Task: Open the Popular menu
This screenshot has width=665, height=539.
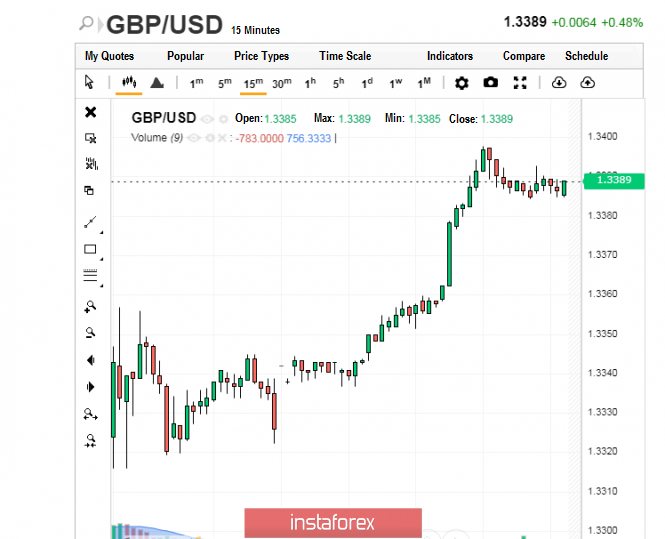Action: click(185, 56)
